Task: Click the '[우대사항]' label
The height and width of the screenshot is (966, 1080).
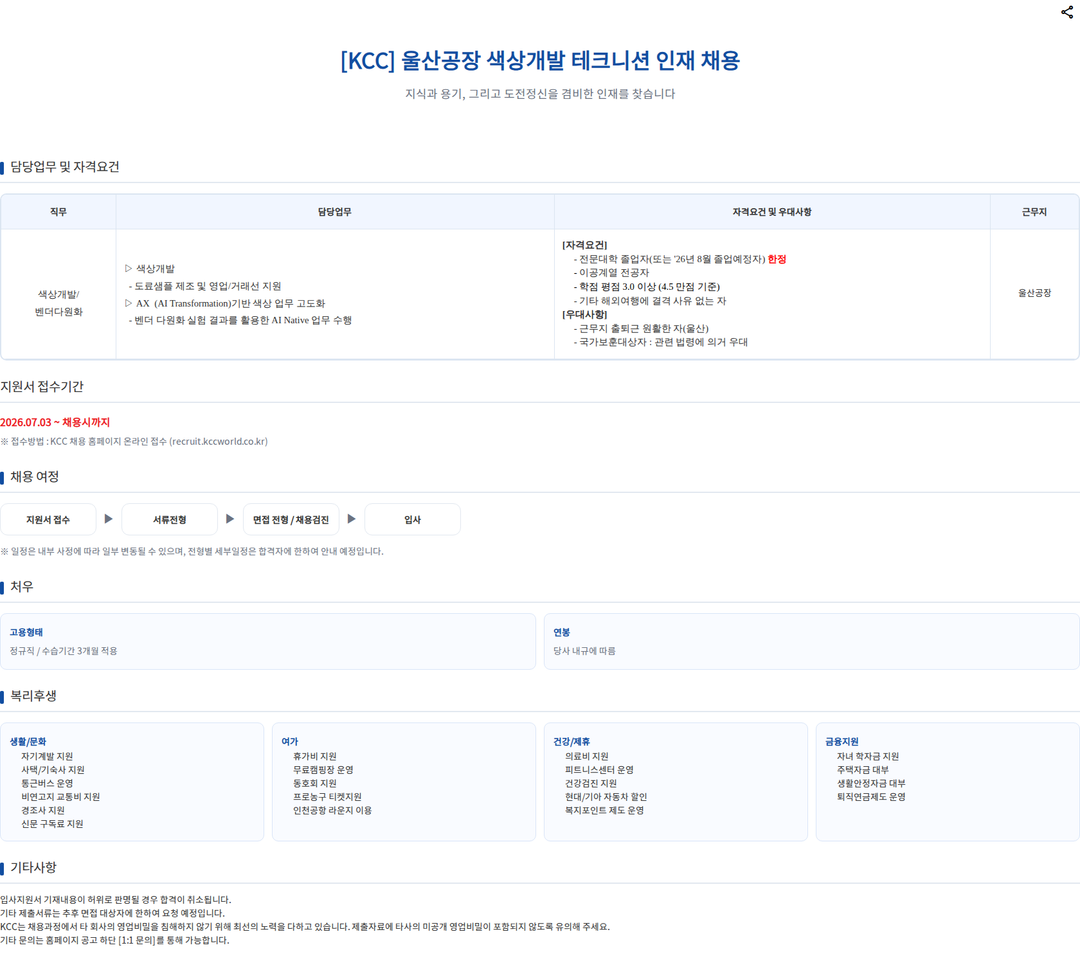Action: point(585,314)
